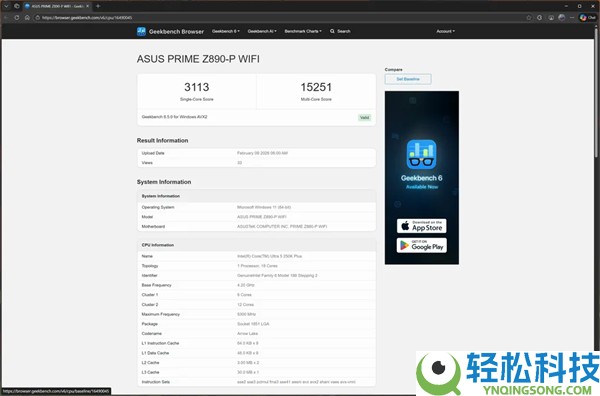Go to the browser home page
The width and height of the screenshot is (600, 396).
coord(27,18)
